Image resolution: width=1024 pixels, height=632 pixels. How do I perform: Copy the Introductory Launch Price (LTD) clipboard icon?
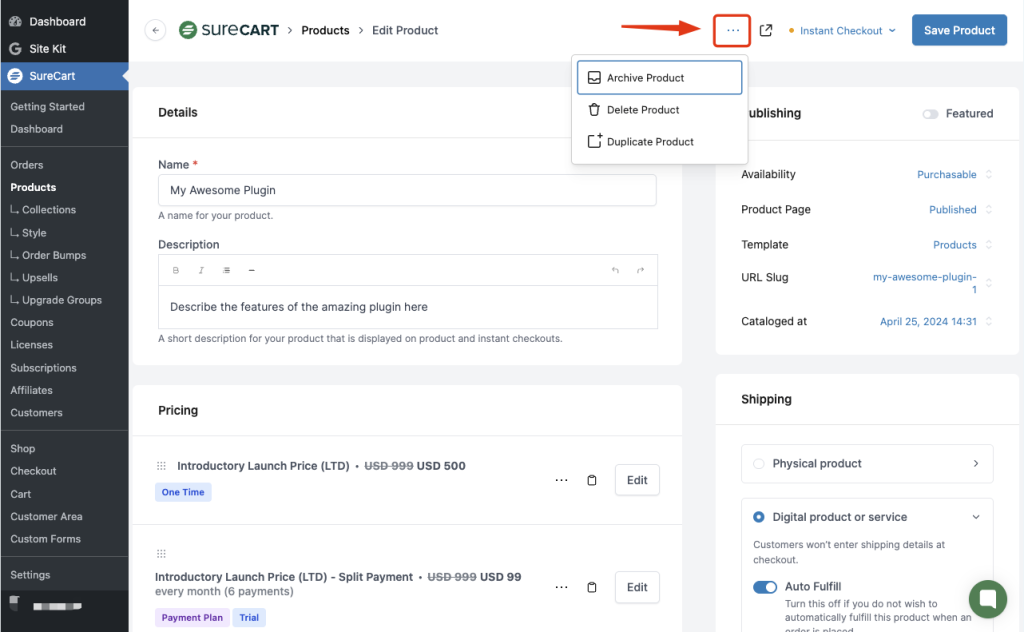click(x=591, y=480)
